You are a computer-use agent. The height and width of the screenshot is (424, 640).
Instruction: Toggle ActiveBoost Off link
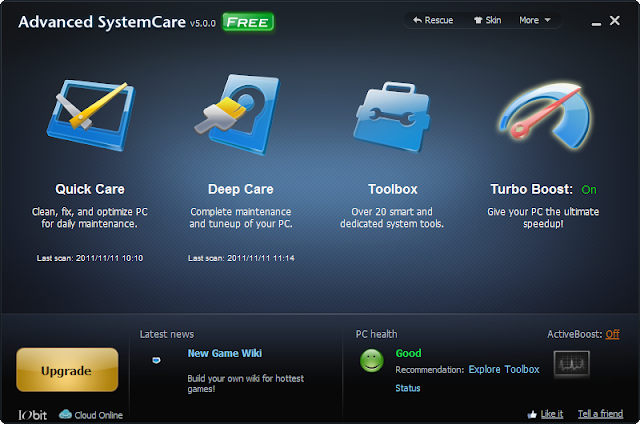612,334
